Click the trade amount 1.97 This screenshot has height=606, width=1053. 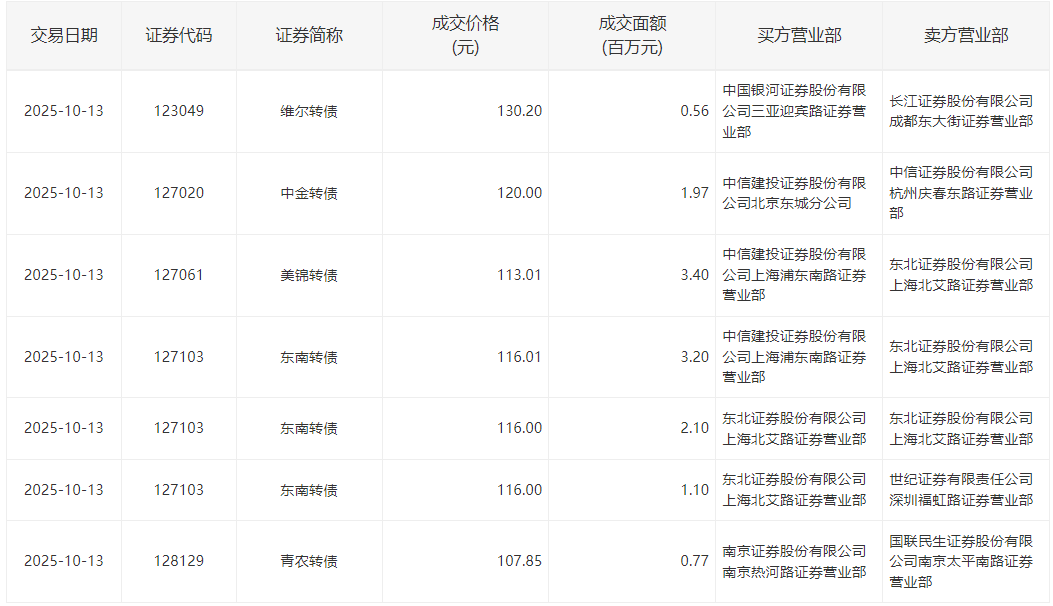tap(694, 193)
